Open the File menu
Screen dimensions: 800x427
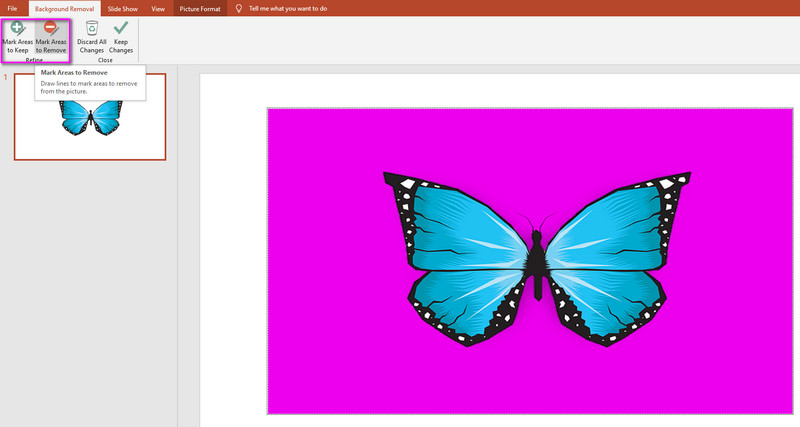click(x=12, y=8)
